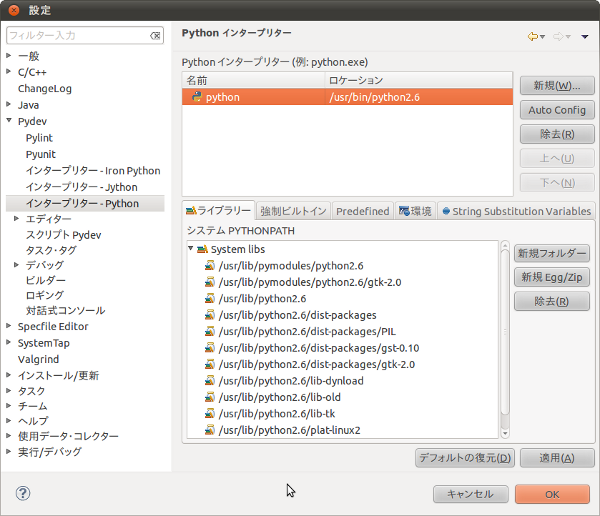Click scrollbar down arrow in library list
This screenshot has height=516, width=600.
tap(505, 433)
